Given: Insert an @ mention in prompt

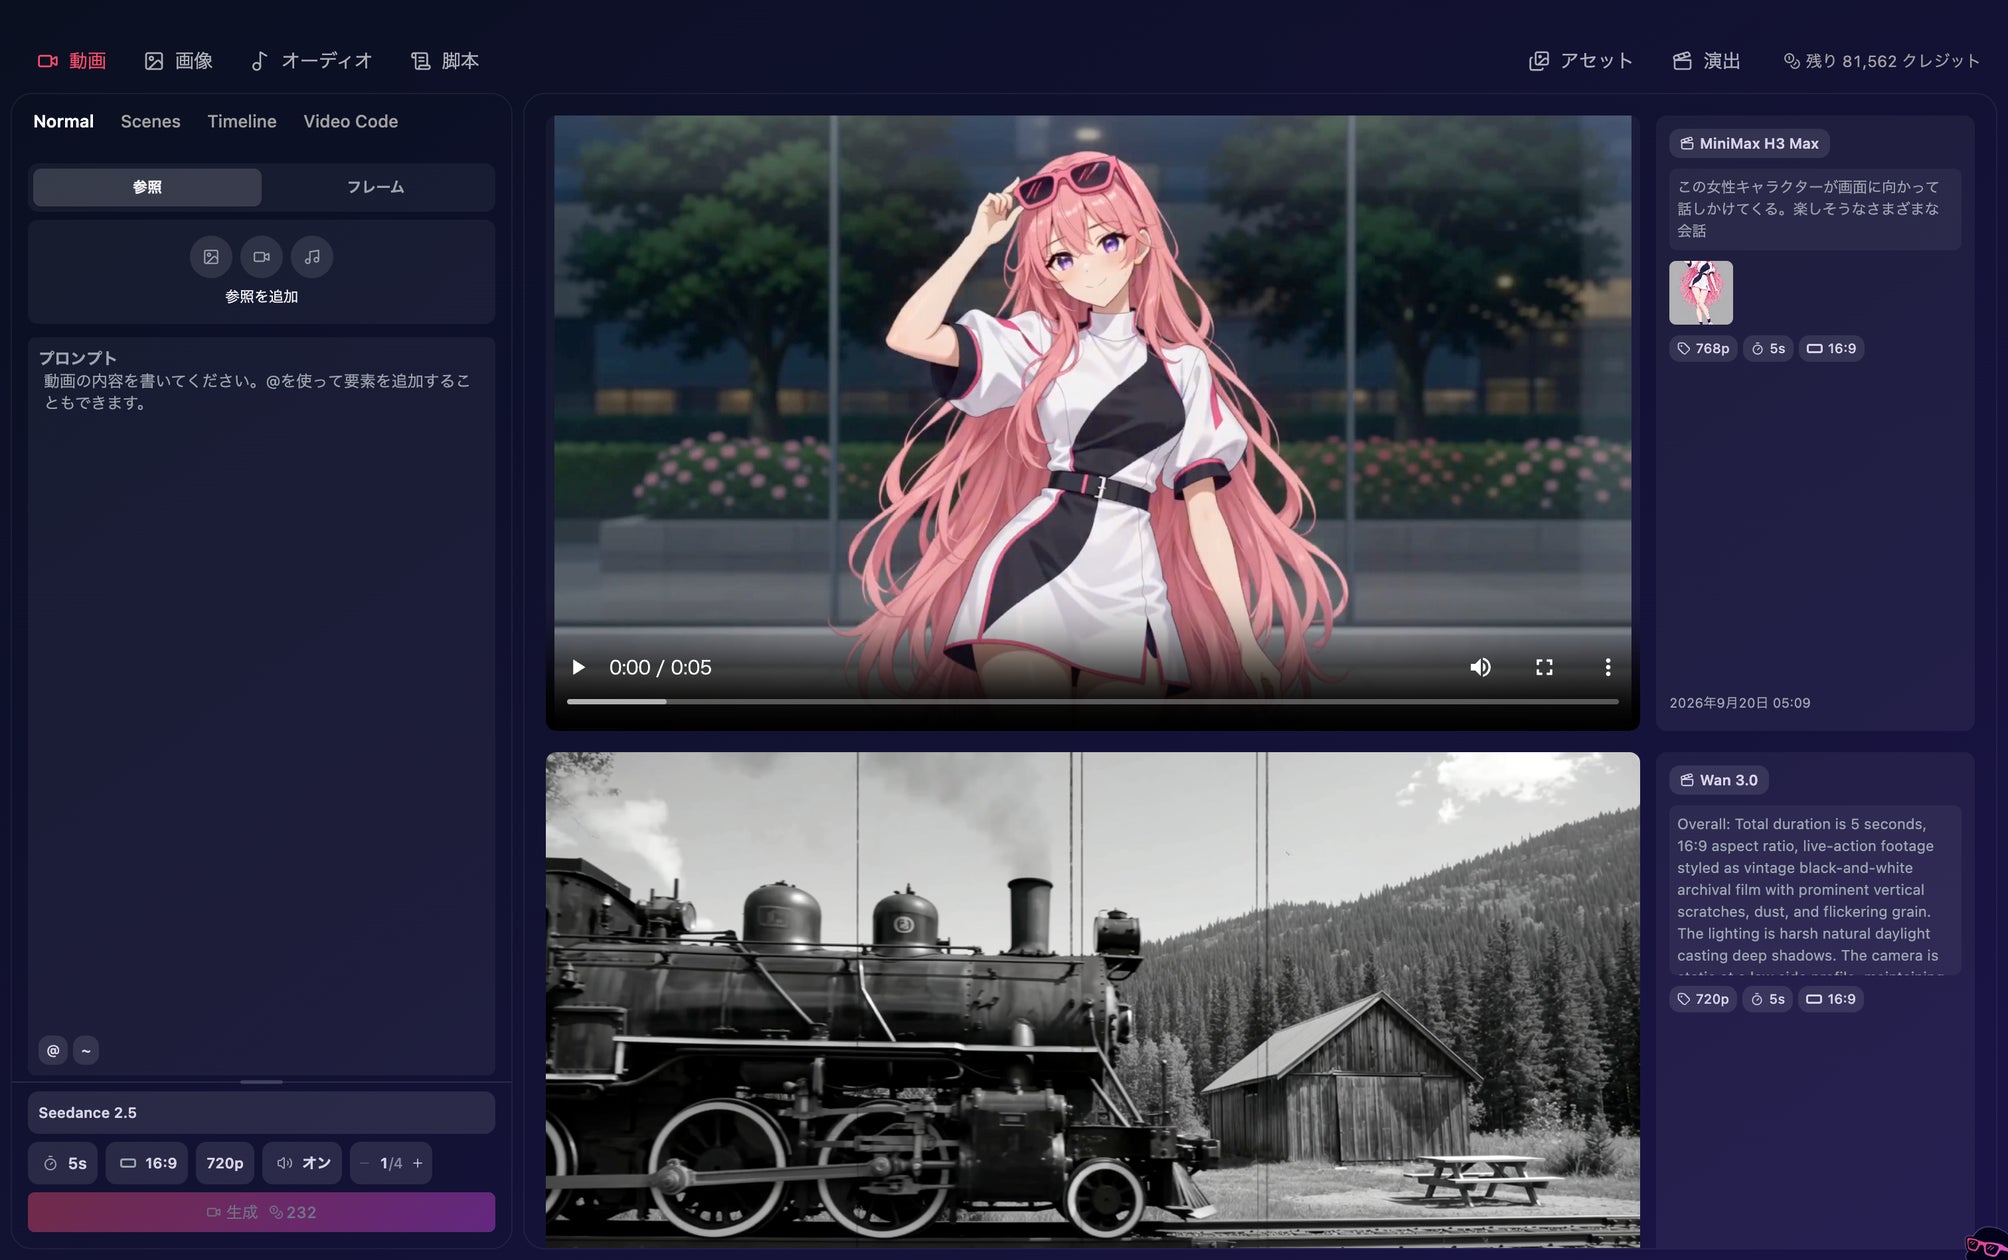Looking at the screenshot, I should pyautogui.click(x=53, y=1050).
